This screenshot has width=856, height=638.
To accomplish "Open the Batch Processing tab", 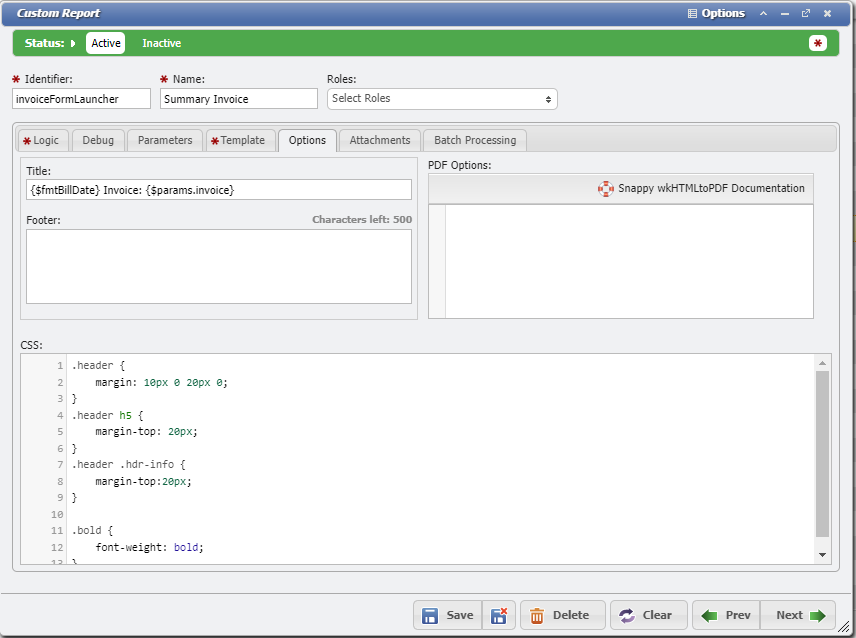I will [x=475, y=140].
